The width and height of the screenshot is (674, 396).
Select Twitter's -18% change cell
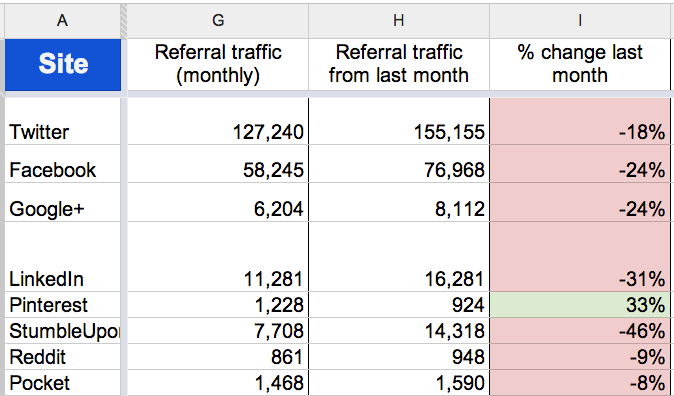click(x=580, y=122)
